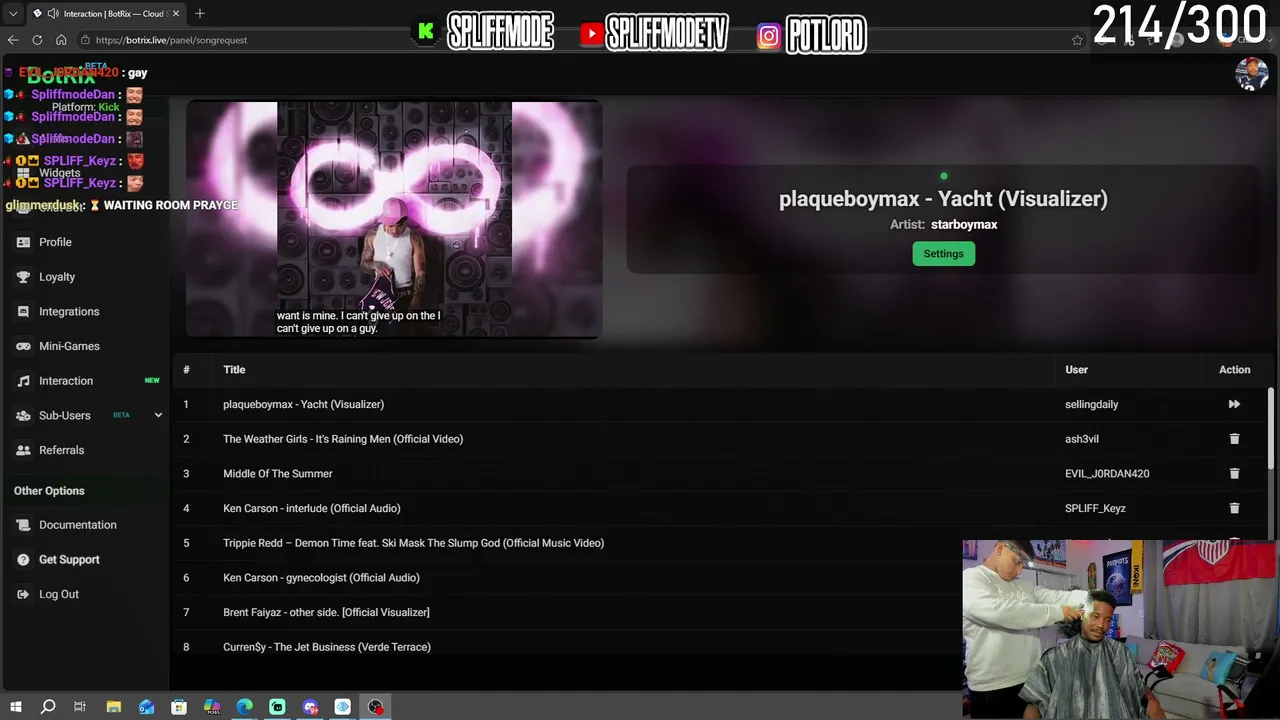Mute the BotRix tab audio
The image size is (1280, 720).
click(x=51, y=14)
